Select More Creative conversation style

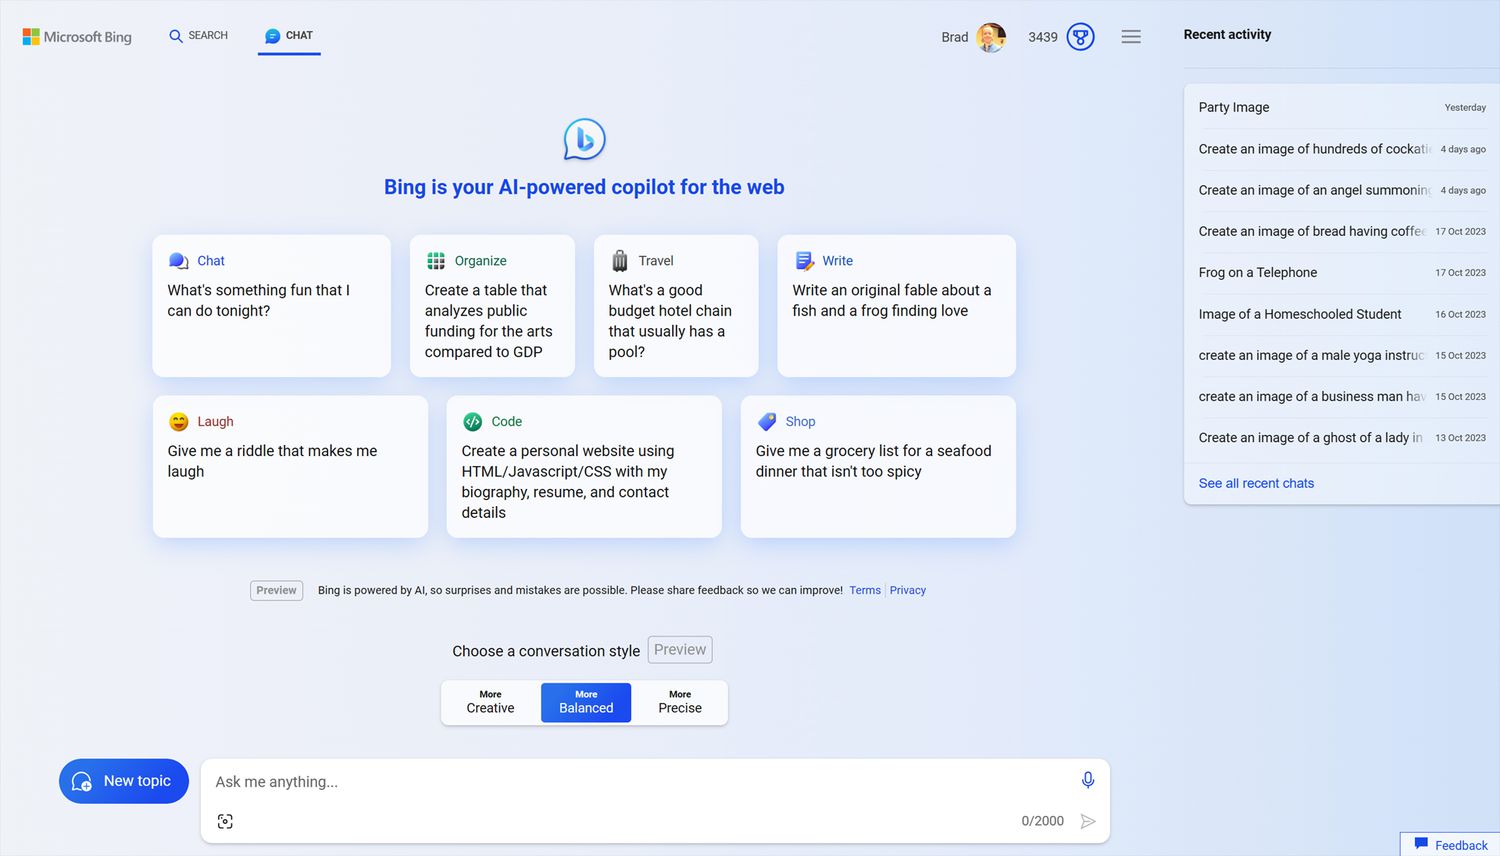tap(490, 702)
